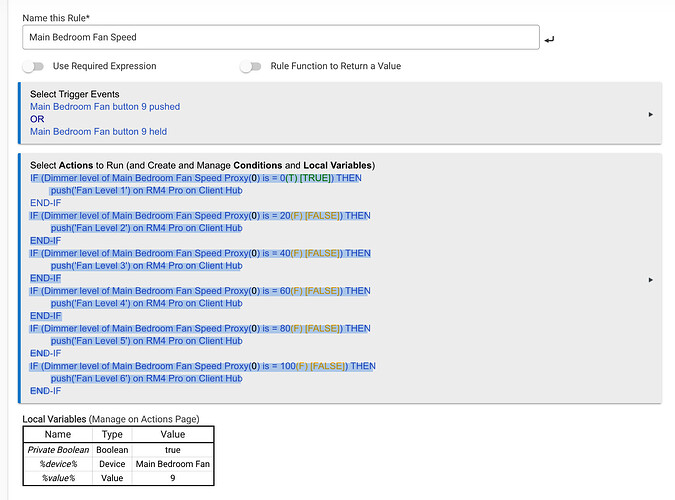Click the END-IF after Fan Level 6
675x500 pixels.
point(46,391)
